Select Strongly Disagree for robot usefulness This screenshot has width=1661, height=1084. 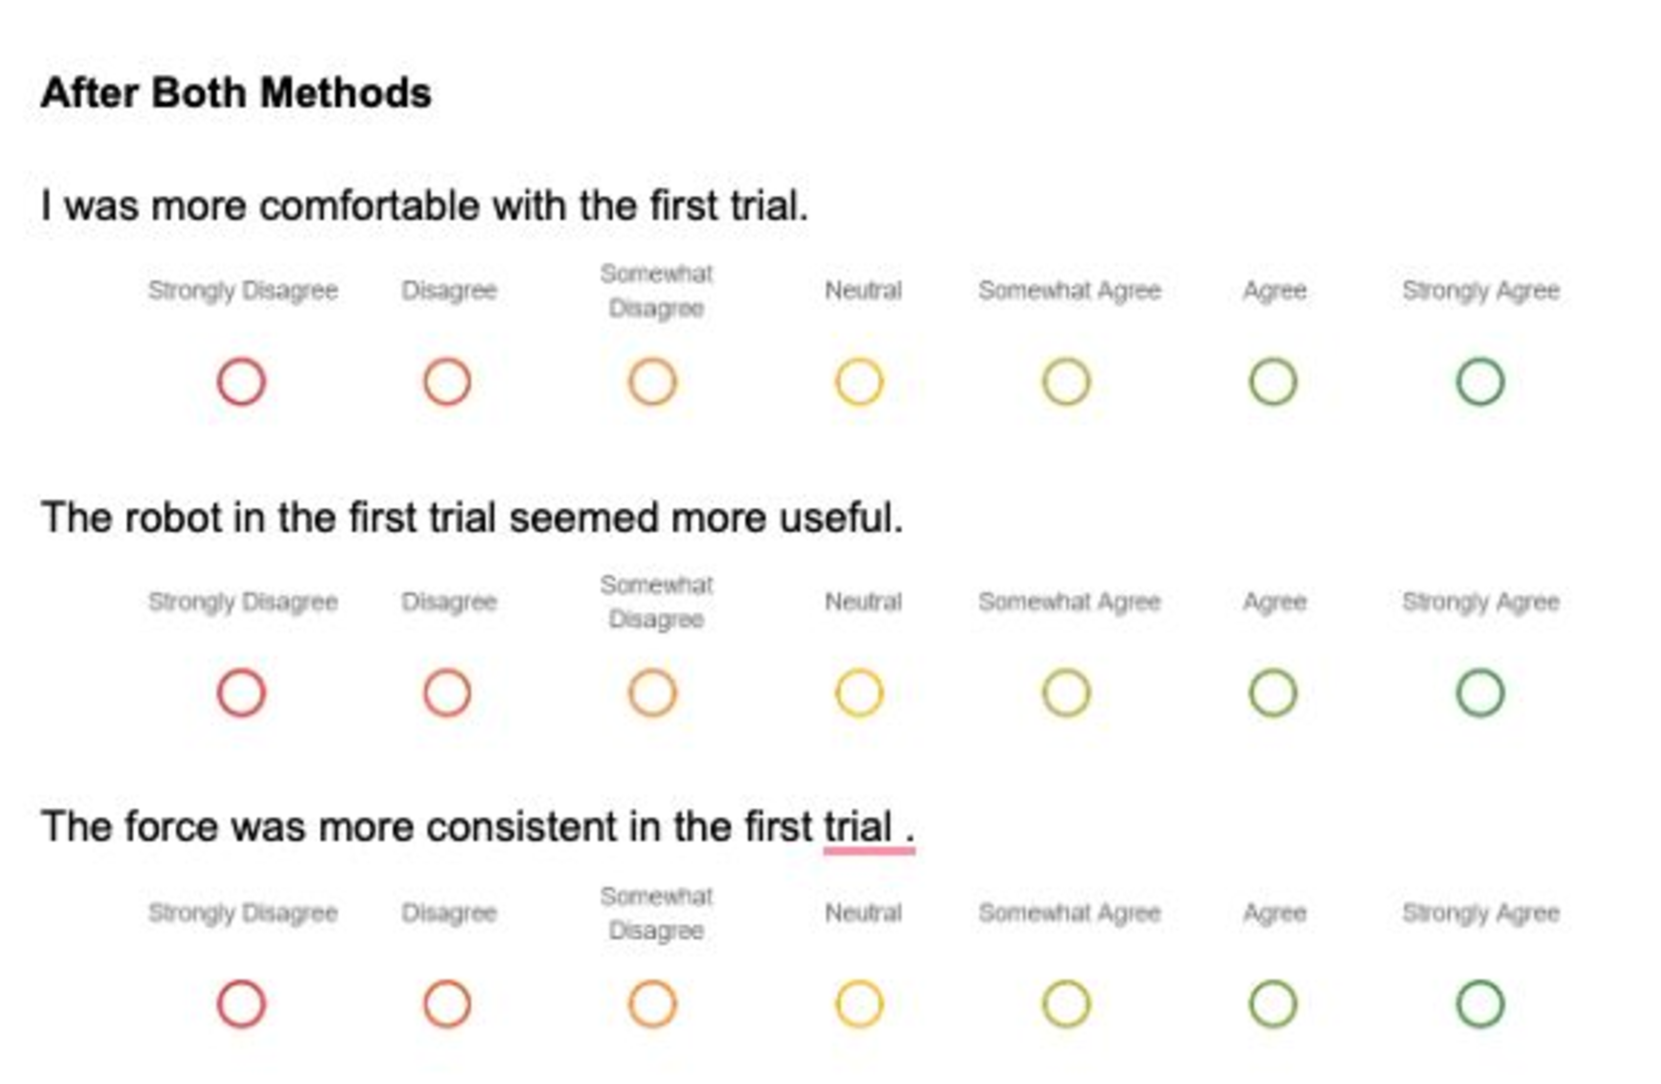[x=241, y=693]
